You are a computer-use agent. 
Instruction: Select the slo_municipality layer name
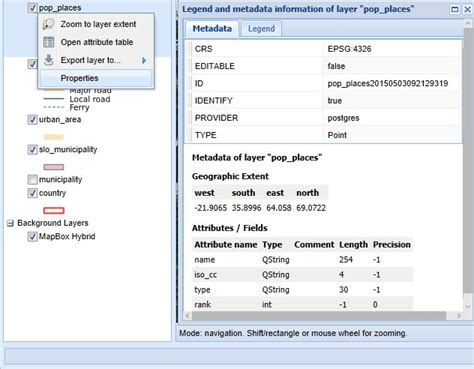tap(68, 149)
